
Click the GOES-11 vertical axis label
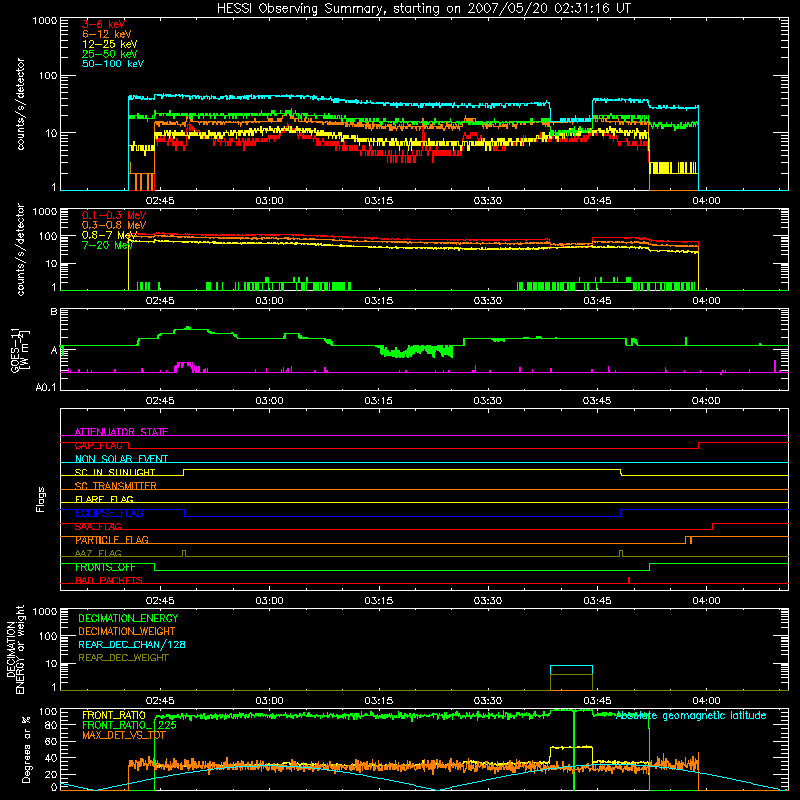(x=19, y=350)
